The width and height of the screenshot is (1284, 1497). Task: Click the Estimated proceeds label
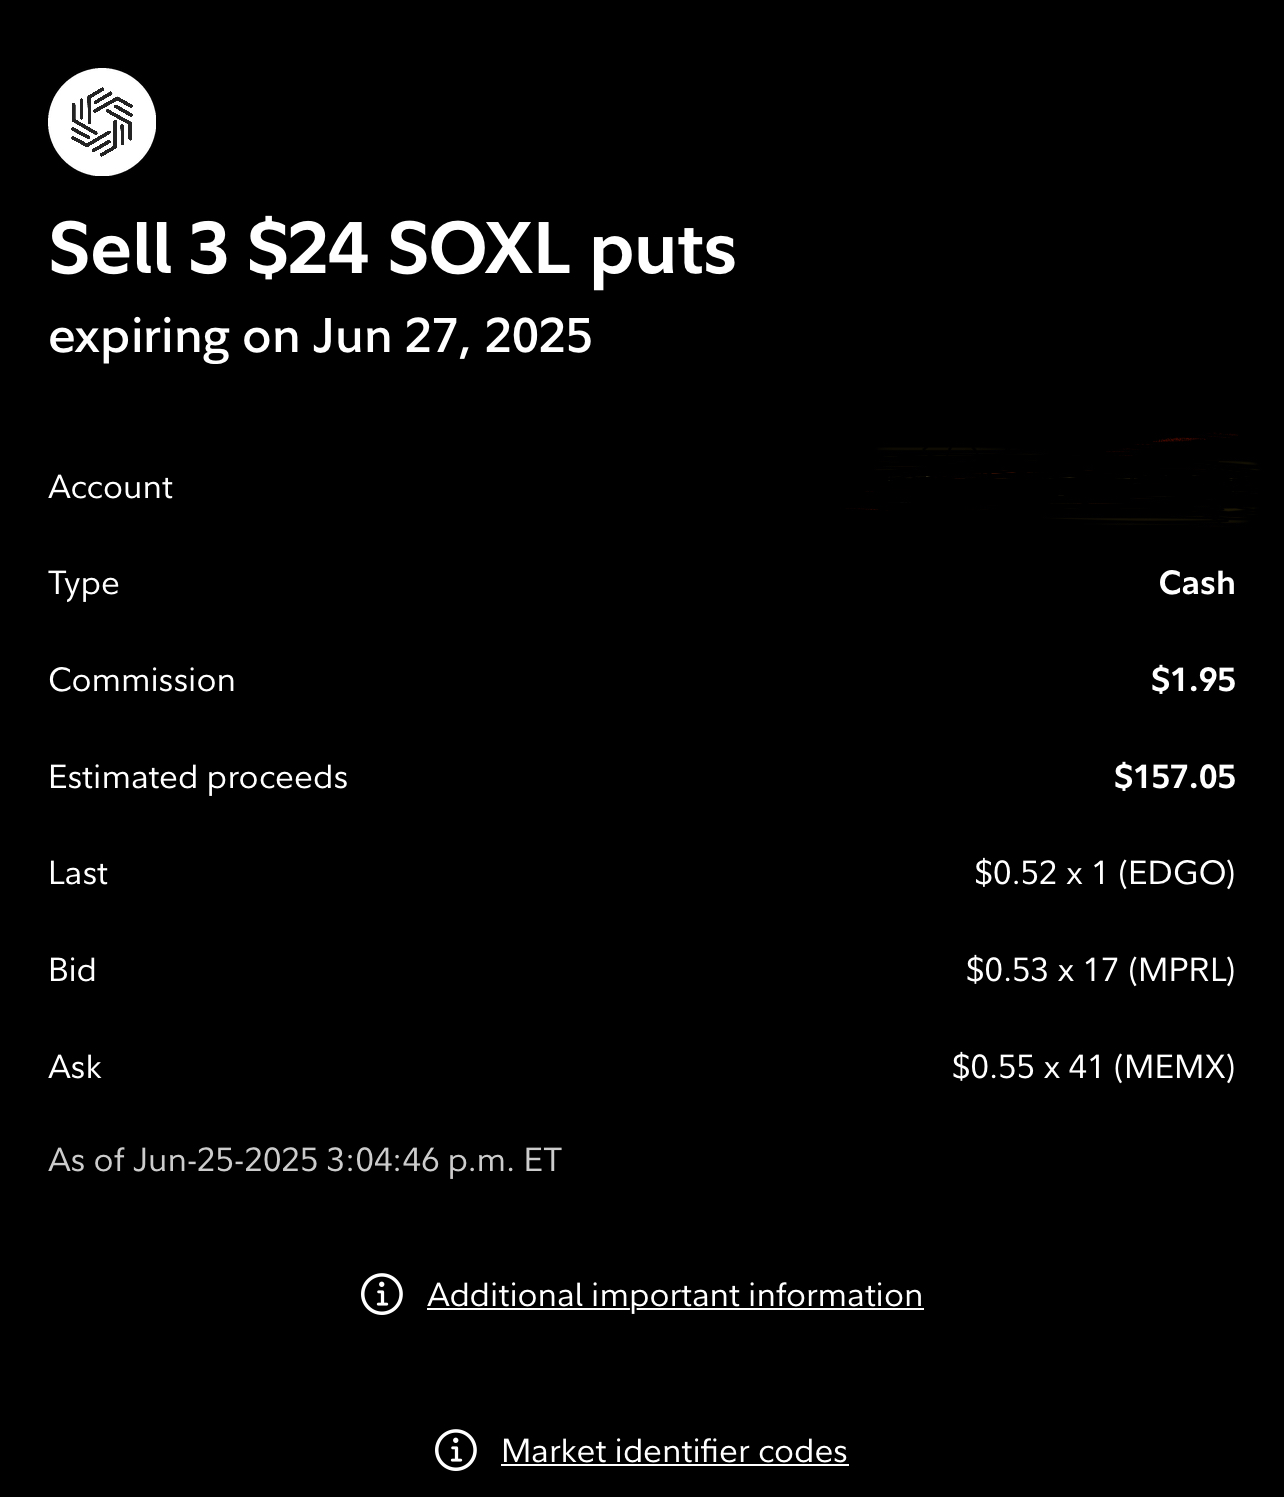[198, 778]
